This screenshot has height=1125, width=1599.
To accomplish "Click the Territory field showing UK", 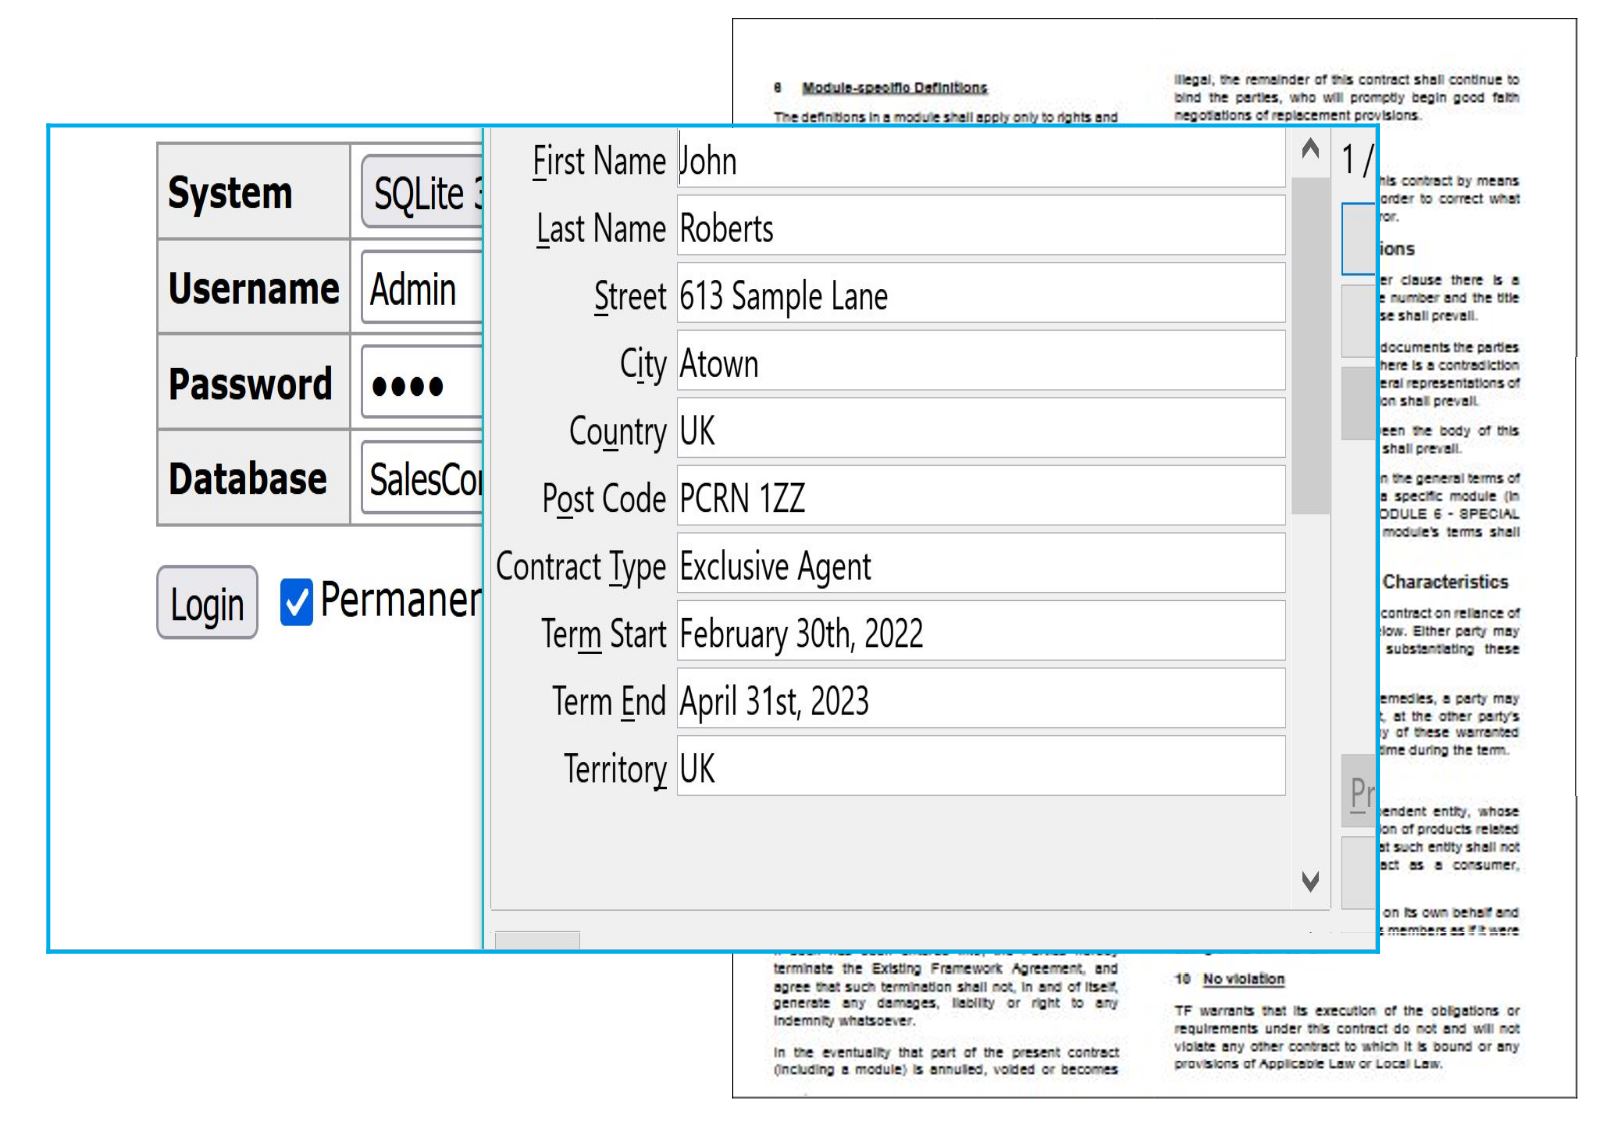I will [x=981, y=766].
